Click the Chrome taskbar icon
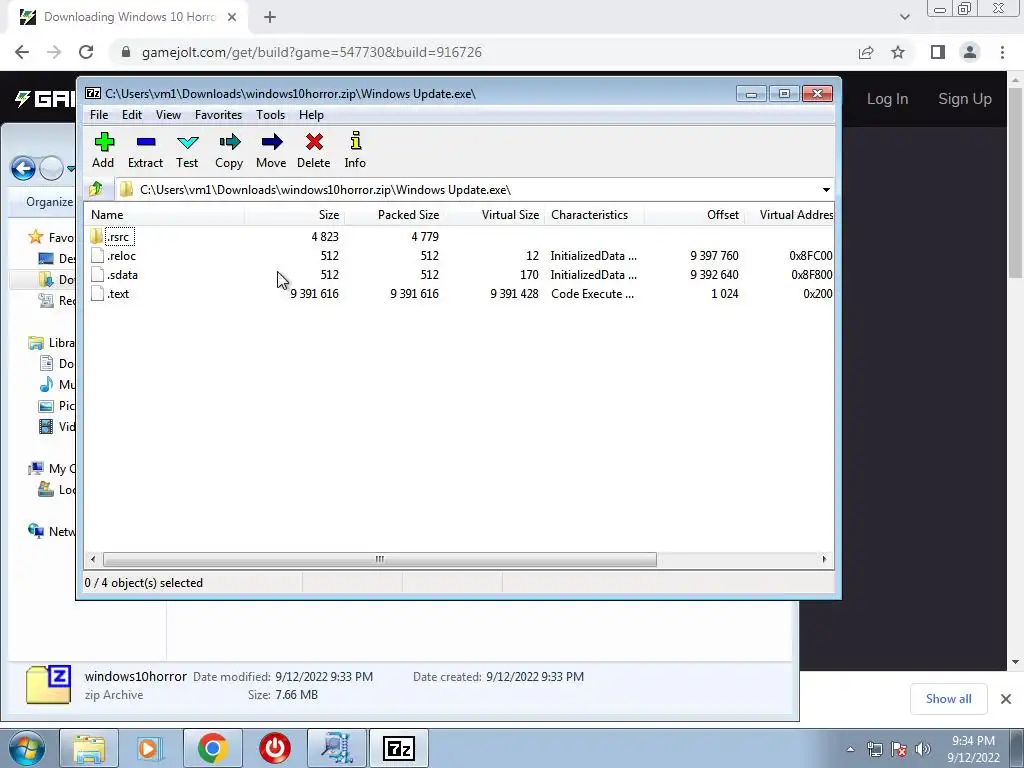 pyautogui.click(x=213, y=748)
